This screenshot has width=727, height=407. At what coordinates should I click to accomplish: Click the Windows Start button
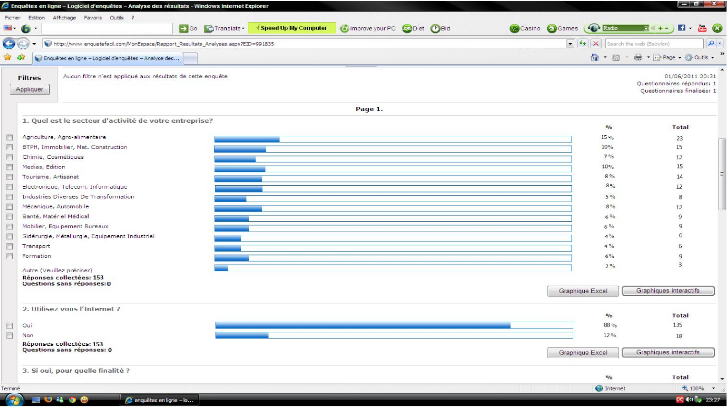click(x=14, y=399)
